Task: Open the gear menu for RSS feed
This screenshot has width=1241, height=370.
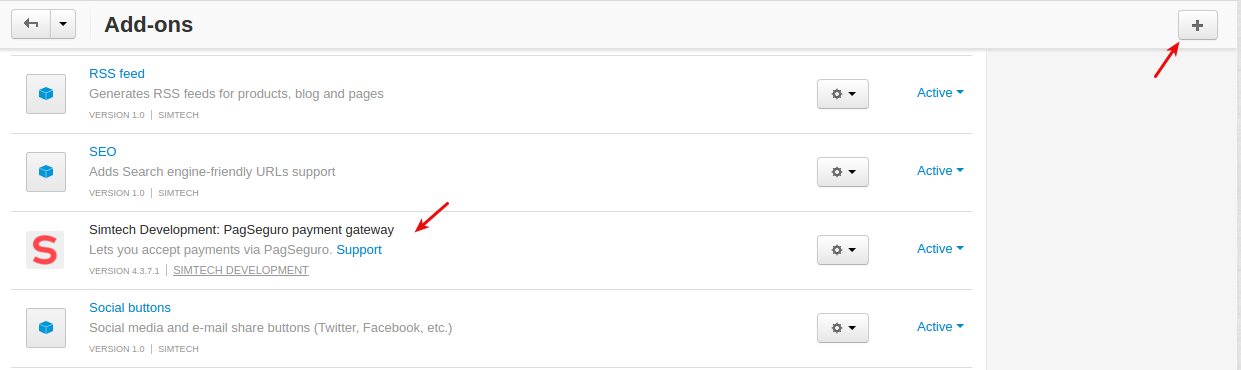Action: [x=842, y=93]
